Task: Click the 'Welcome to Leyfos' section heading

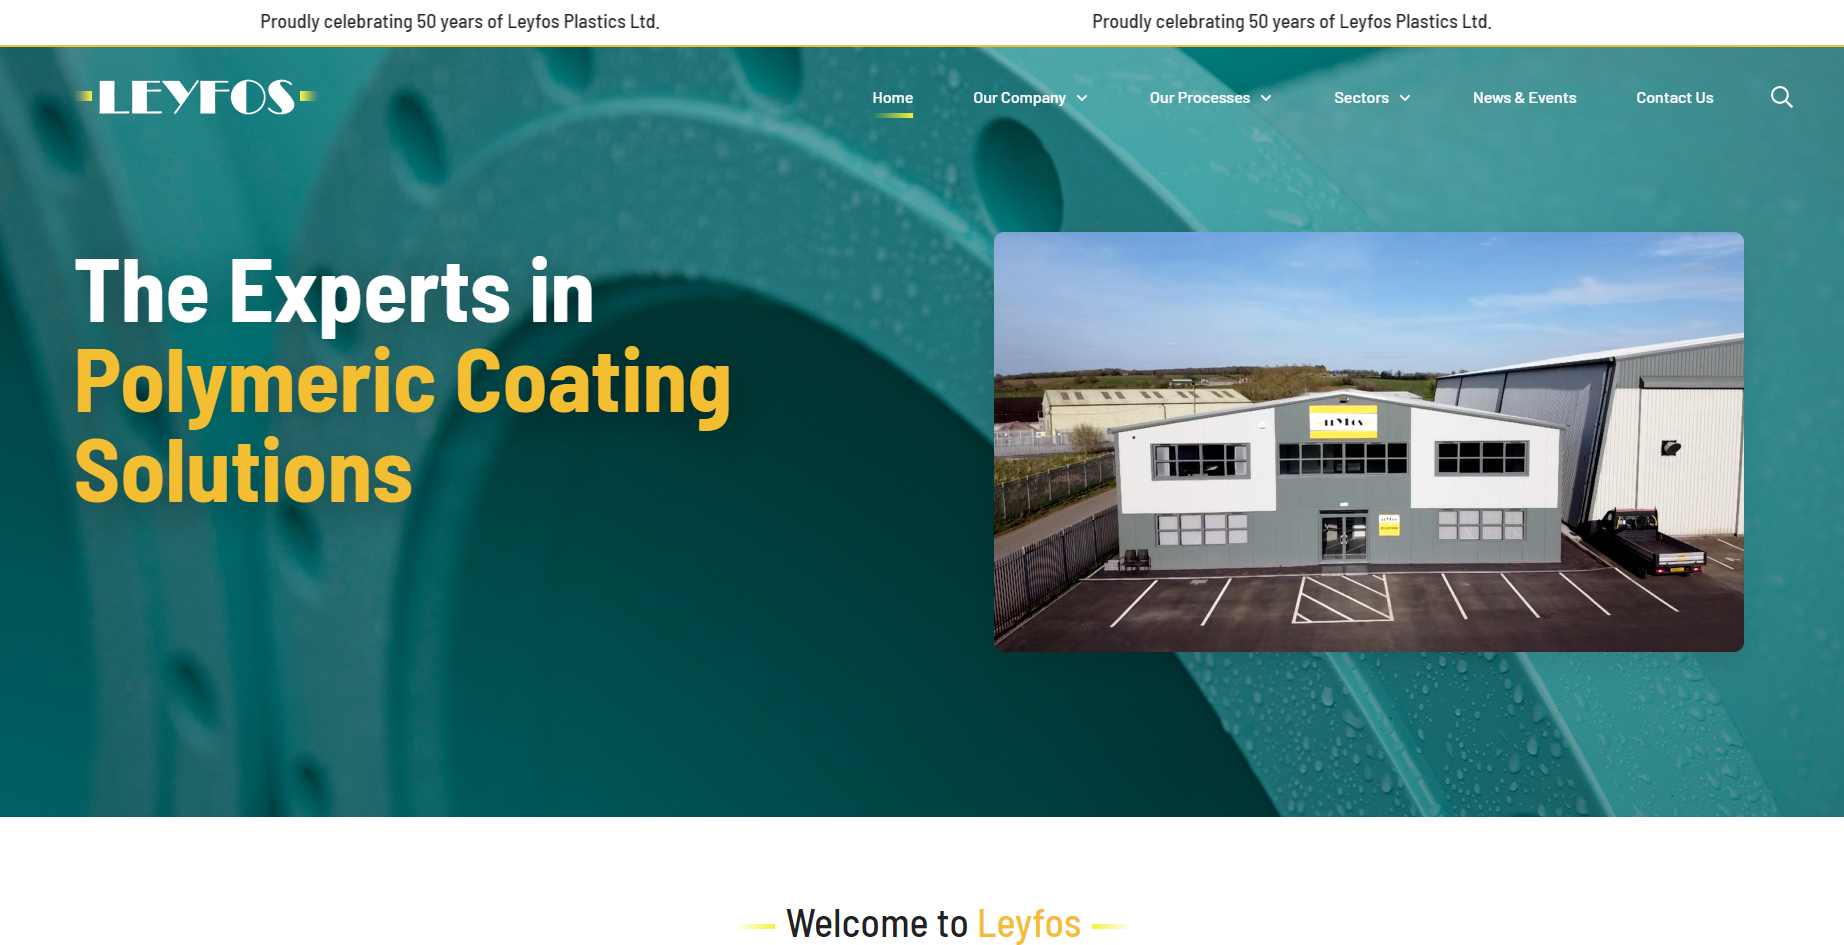Action: pyautogui.click(x=933, y=923)
